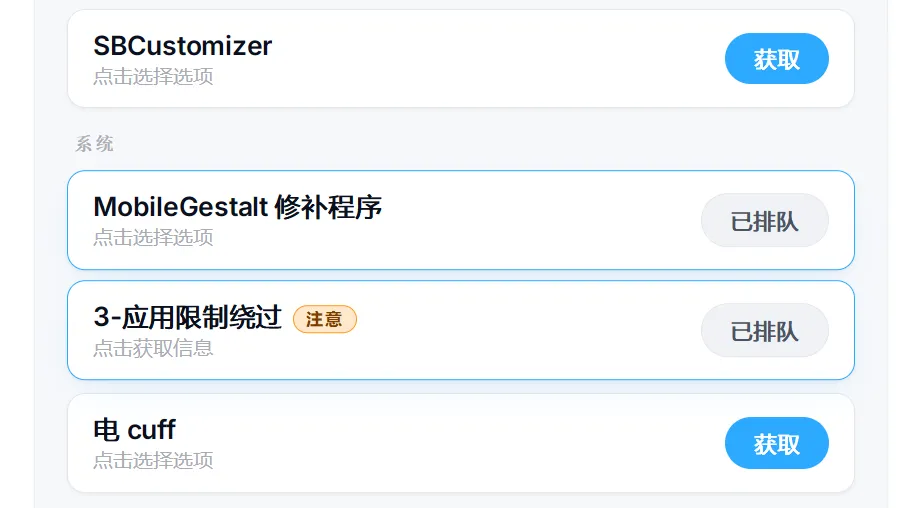Click the 系统 section header
The image size is (918, 508).
coord(95,144)
